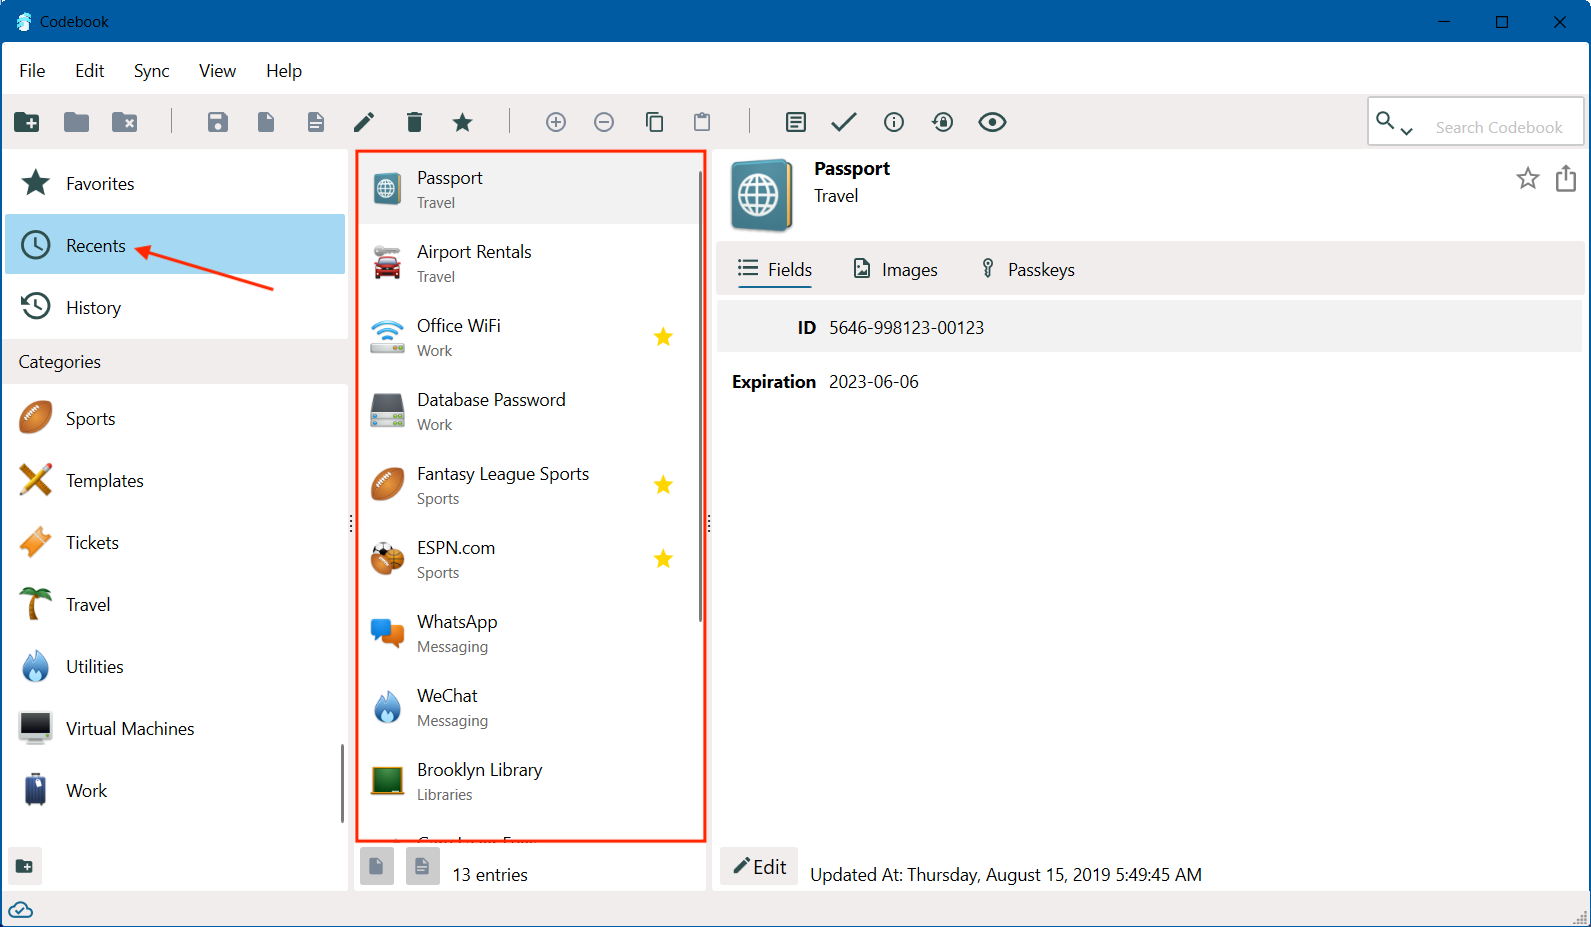This screenshot has width=1591, height=927.
Task: Toggle favorite star outline for Passport entry
Action: [x=1528, y=179]
